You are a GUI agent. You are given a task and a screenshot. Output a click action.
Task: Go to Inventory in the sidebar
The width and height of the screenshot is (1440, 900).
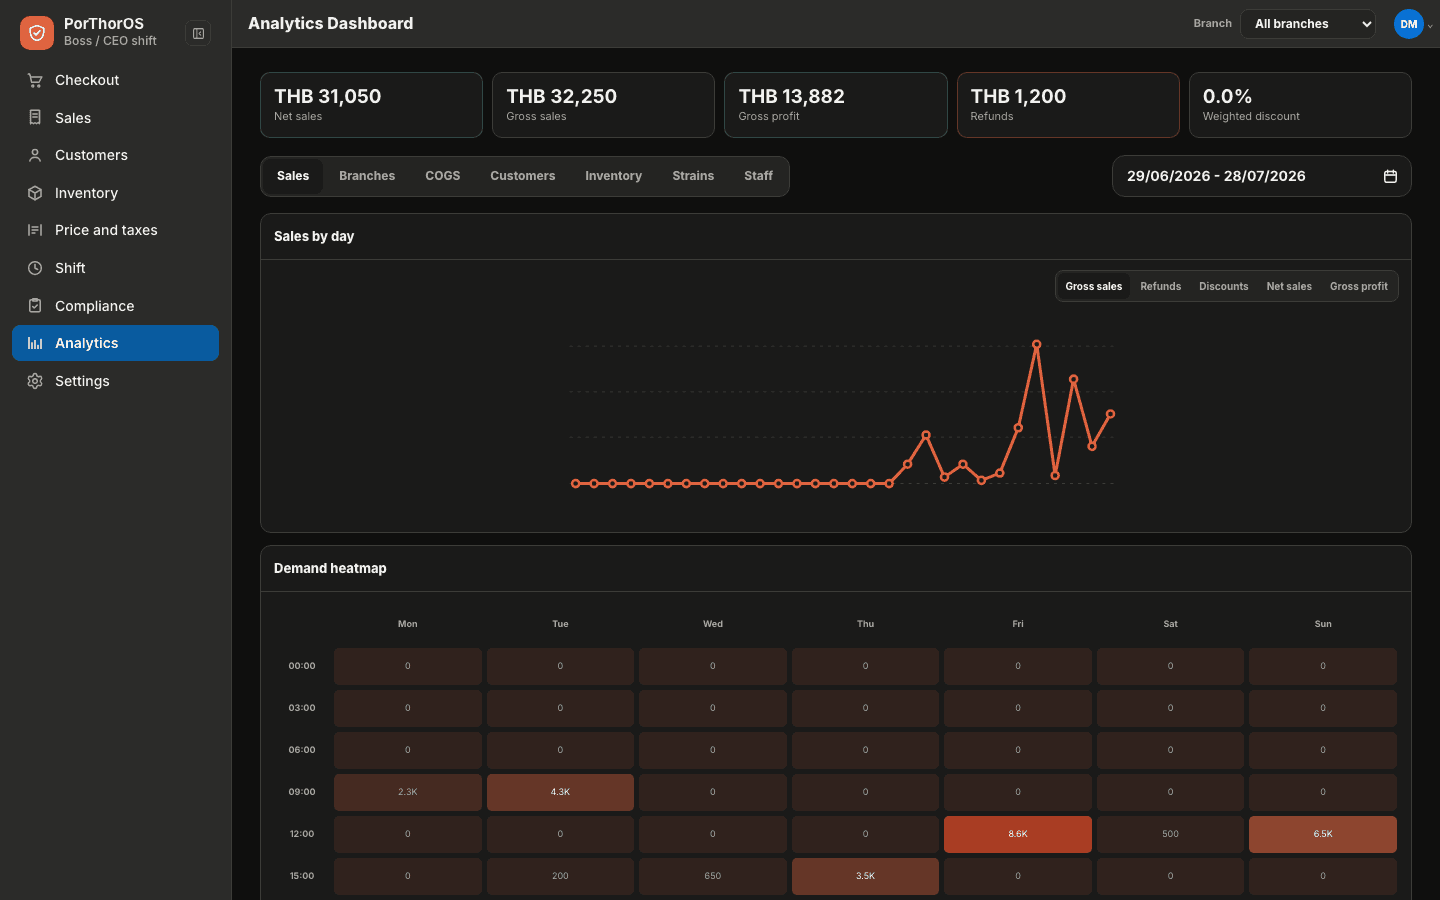coord(115,193)
